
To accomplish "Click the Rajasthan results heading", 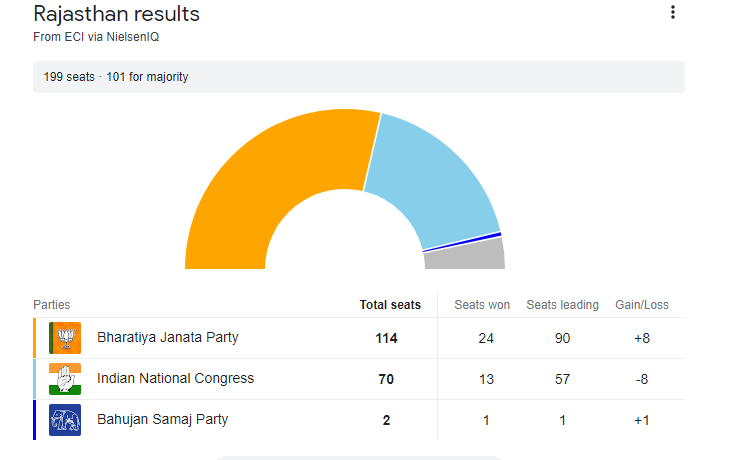I will tap(117, 14).
